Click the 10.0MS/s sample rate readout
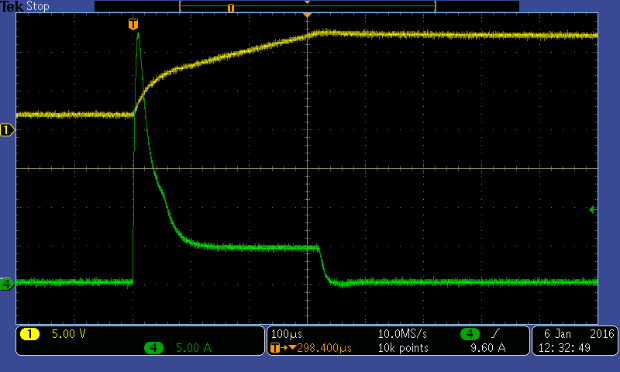Screen dimensions: 620x372 click(x=402, y=334)
